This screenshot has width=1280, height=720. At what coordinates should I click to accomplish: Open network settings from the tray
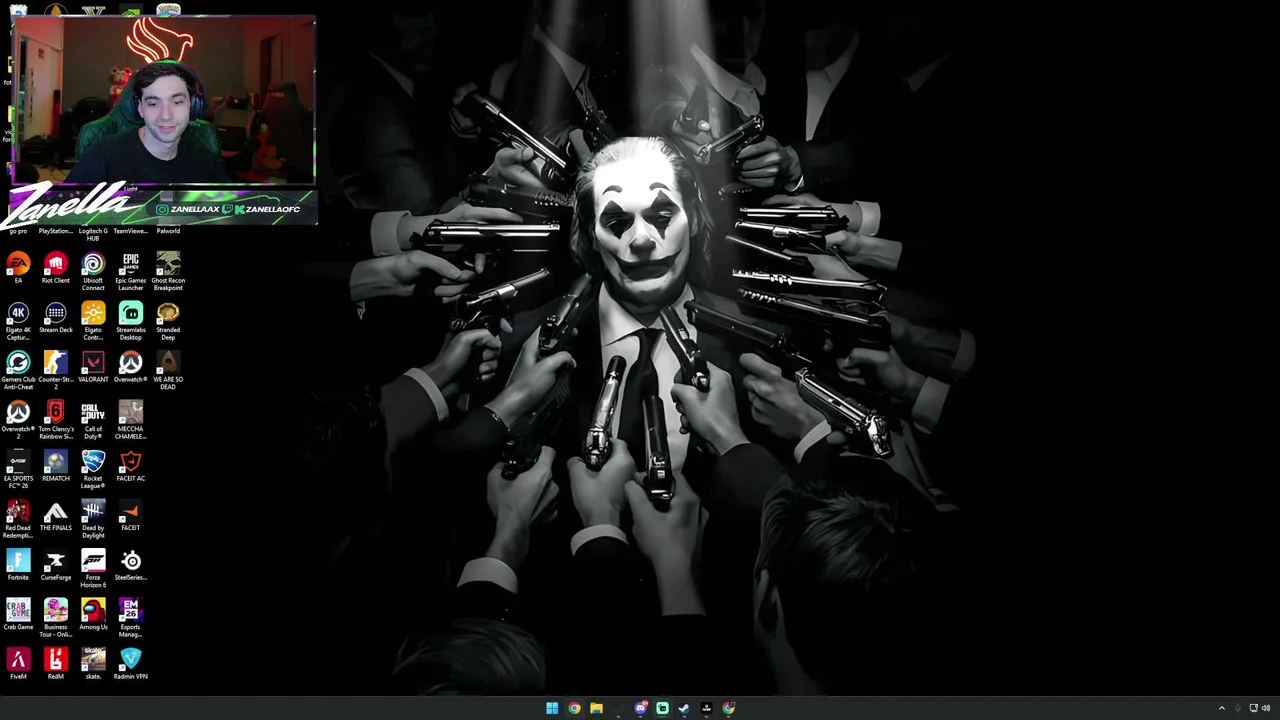point(1253,708)
